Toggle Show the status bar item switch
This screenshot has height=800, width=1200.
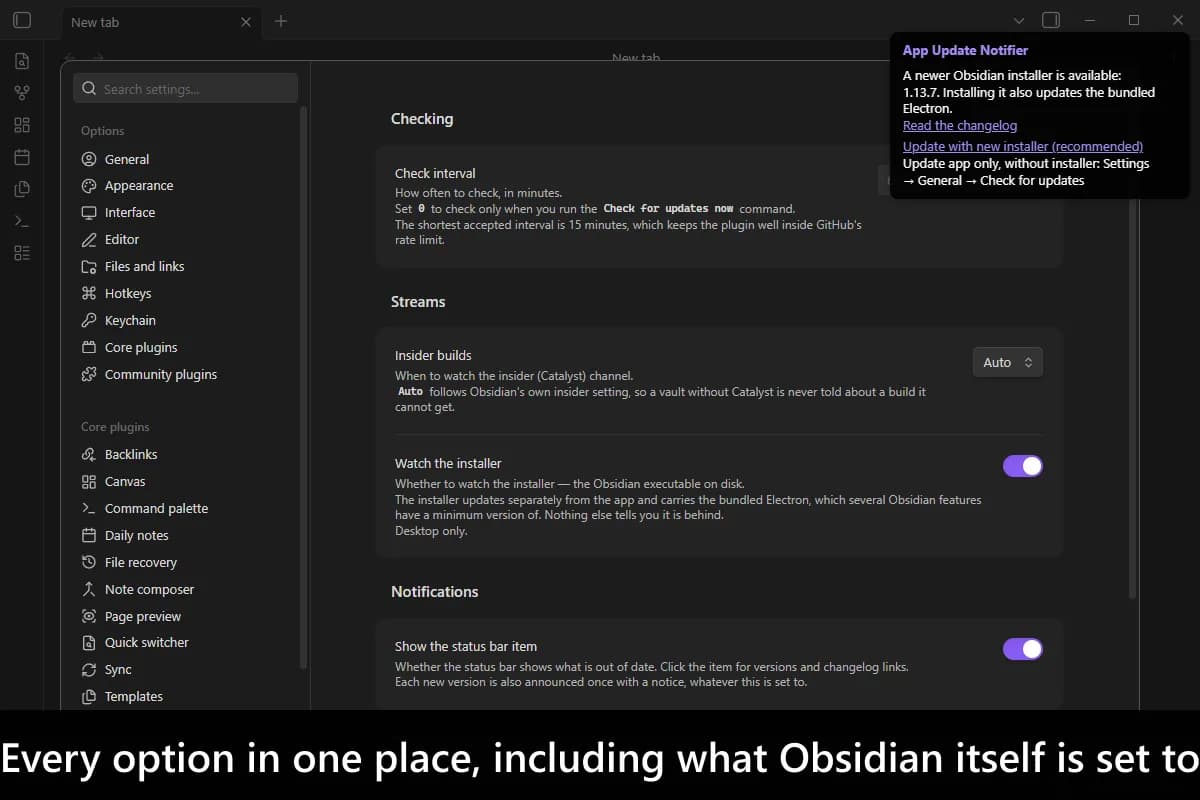tap(1022, 649)
